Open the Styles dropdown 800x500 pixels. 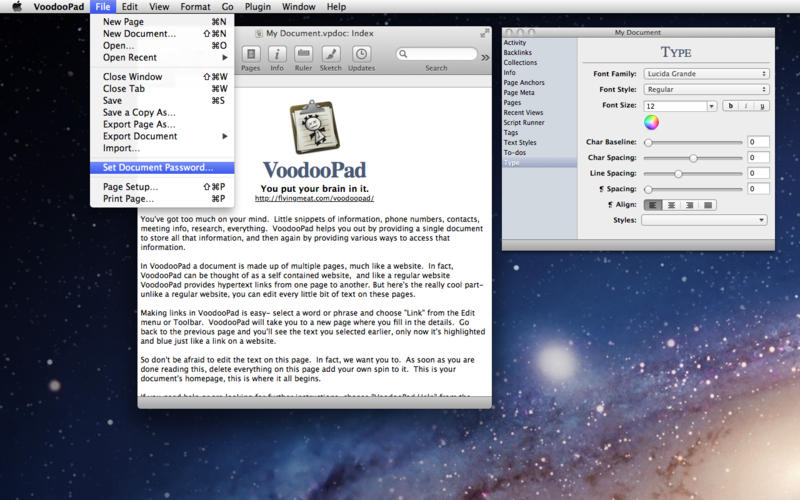(x=704, y=220)
